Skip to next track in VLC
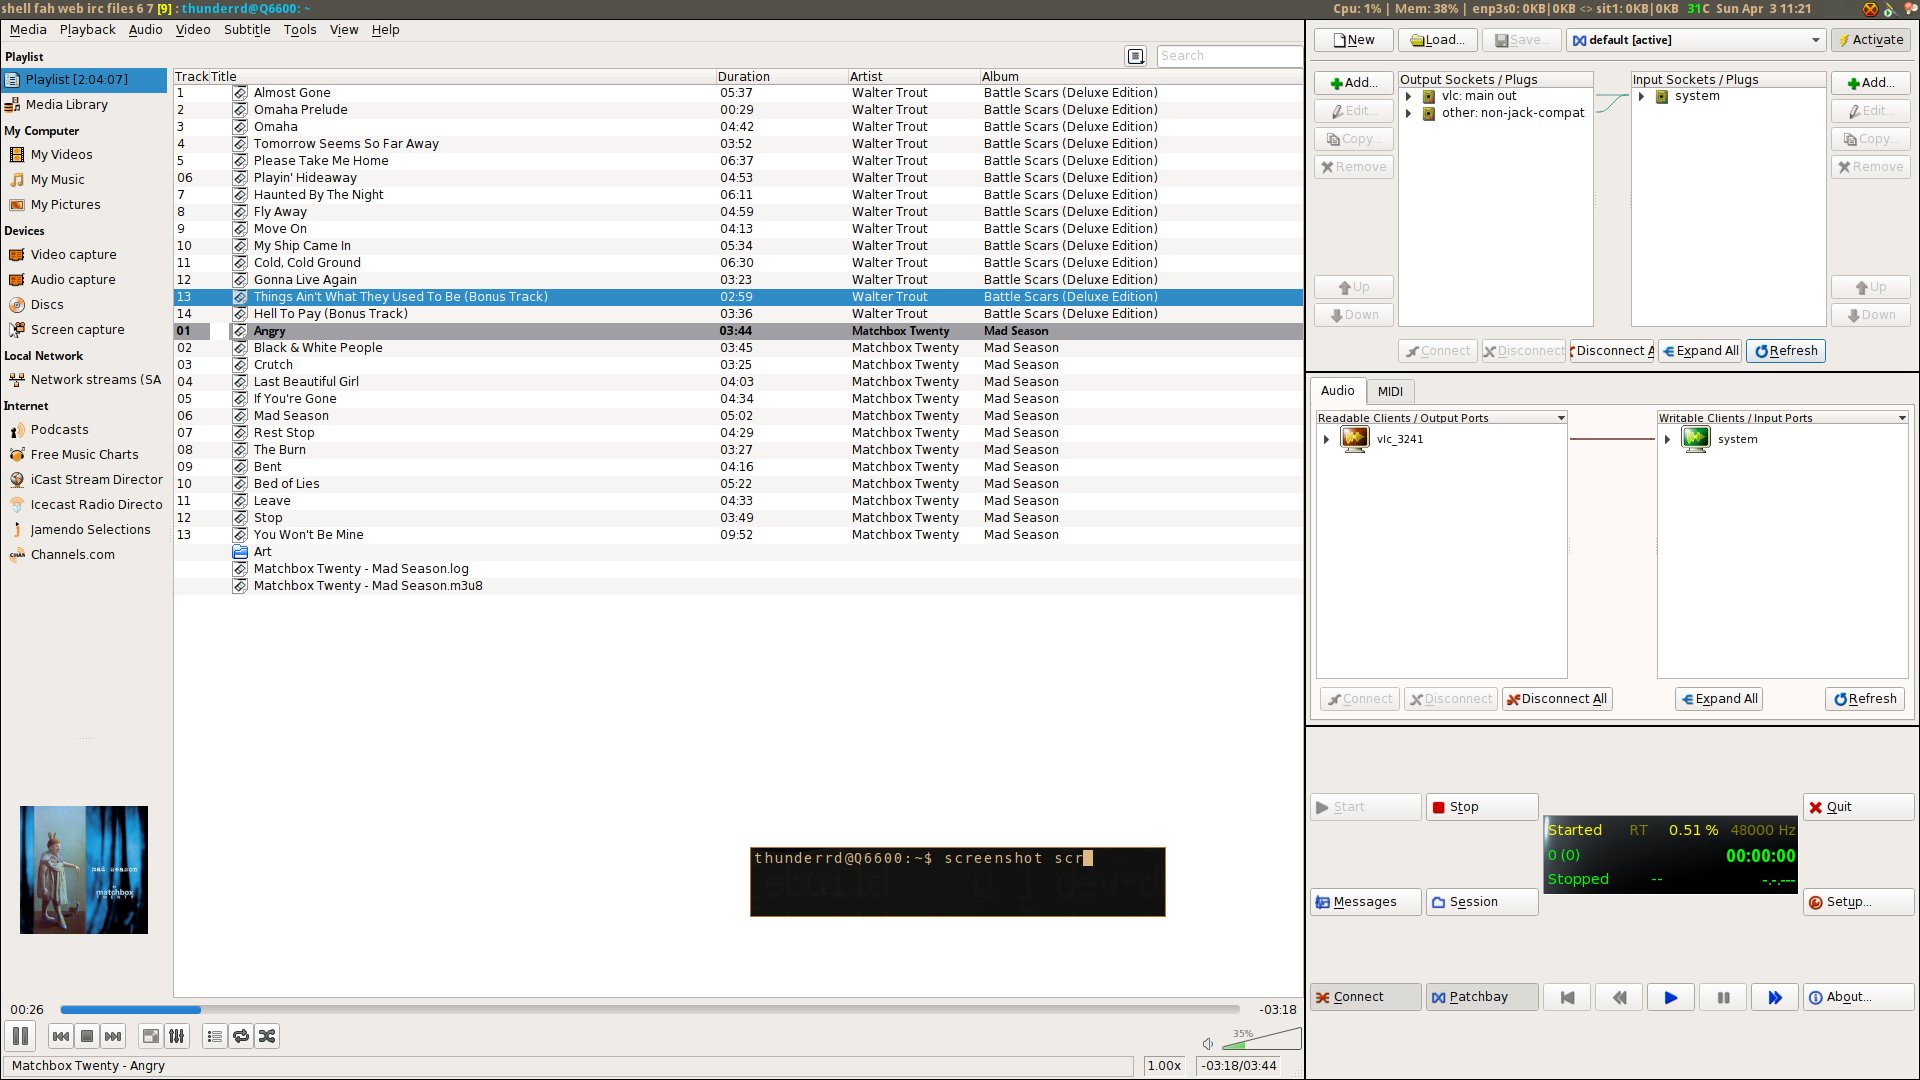The height and width of the screenshot is (1080, 1920). (x=113, y=1036)
